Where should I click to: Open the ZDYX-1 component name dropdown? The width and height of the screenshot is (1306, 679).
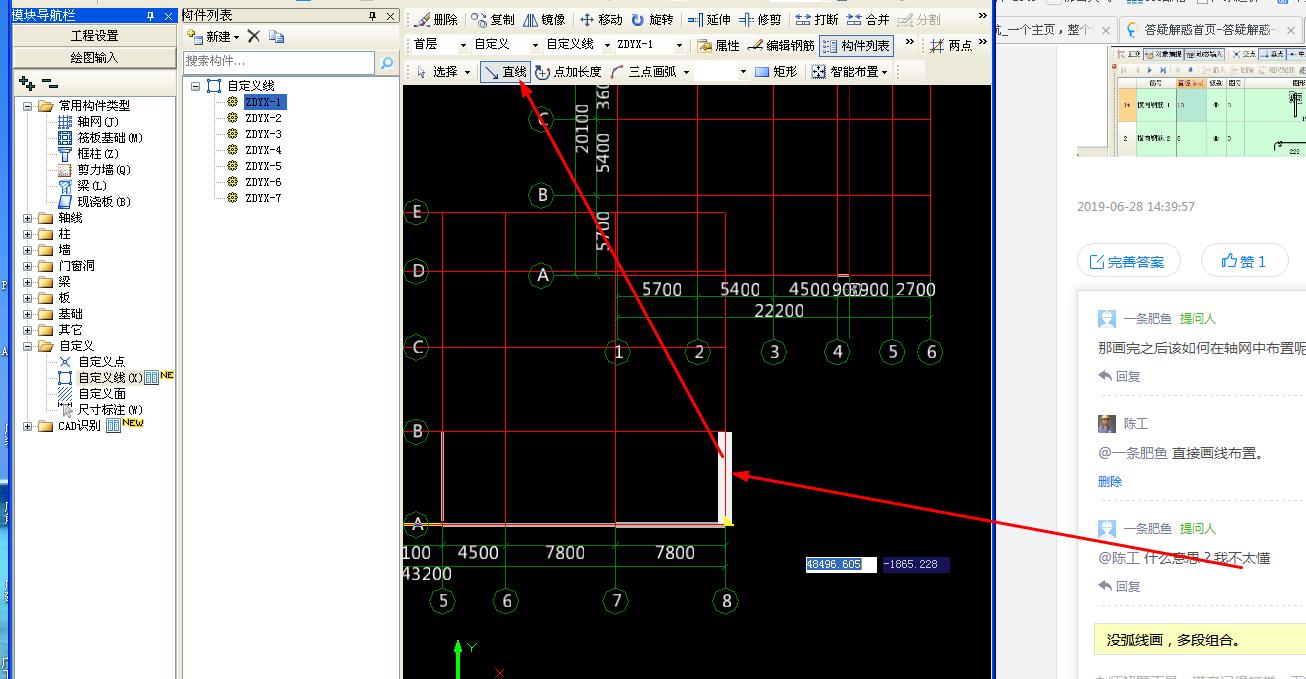[679, 45]
